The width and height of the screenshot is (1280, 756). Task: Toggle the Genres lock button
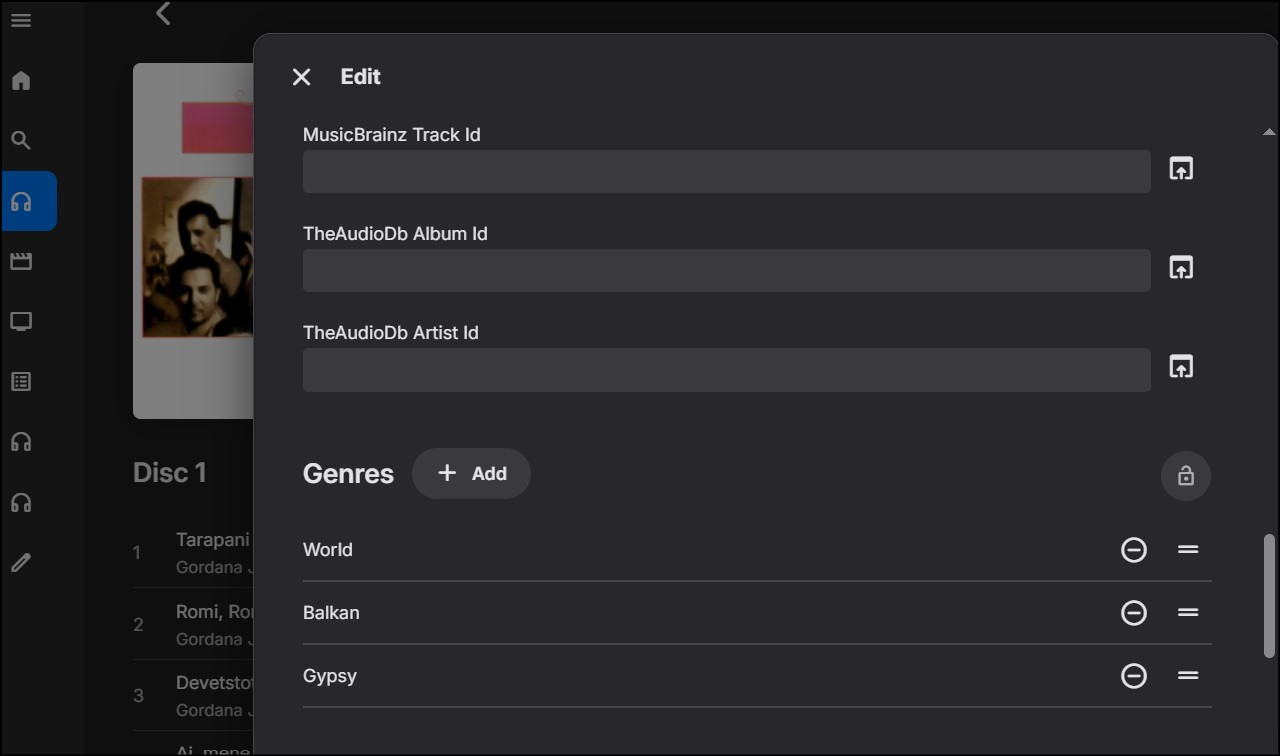click(1185, 475)
